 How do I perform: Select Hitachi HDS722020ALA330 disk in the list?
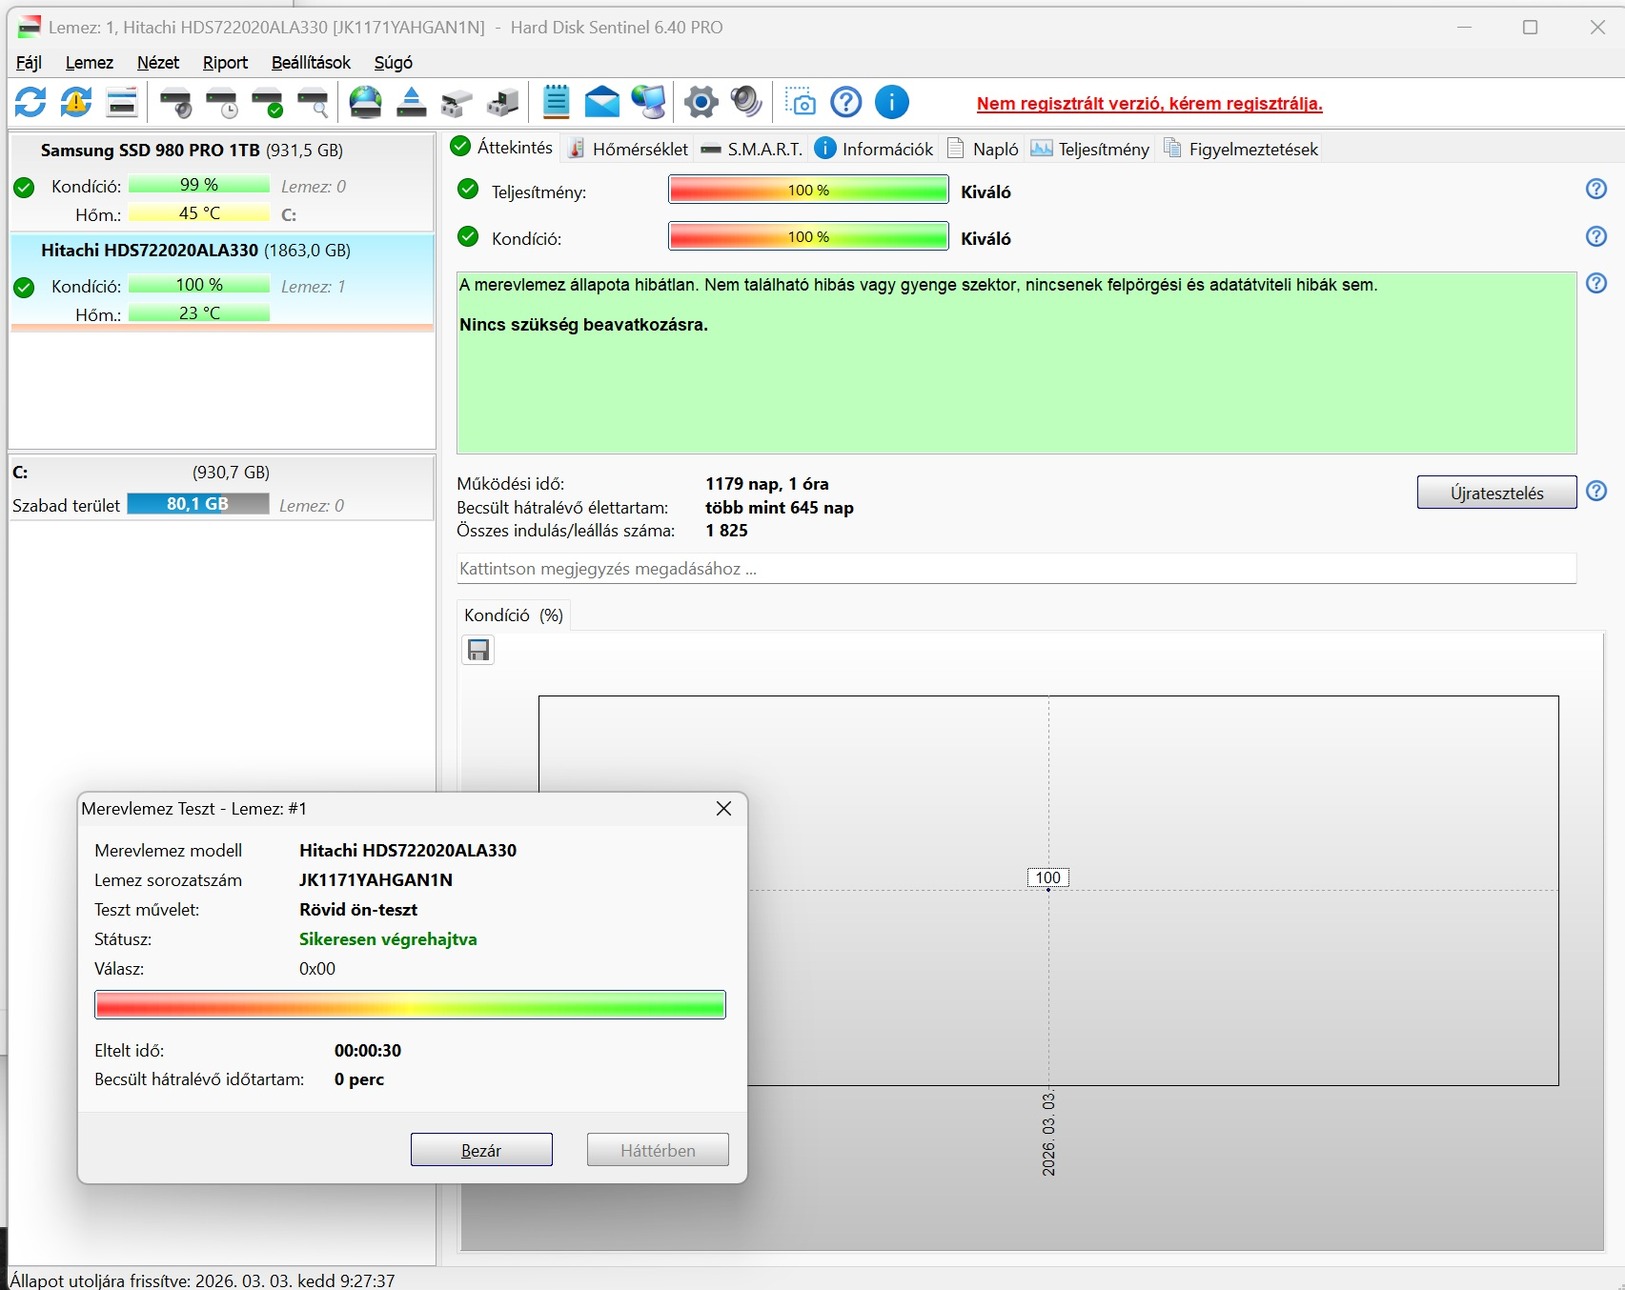(x=222, y=282)
